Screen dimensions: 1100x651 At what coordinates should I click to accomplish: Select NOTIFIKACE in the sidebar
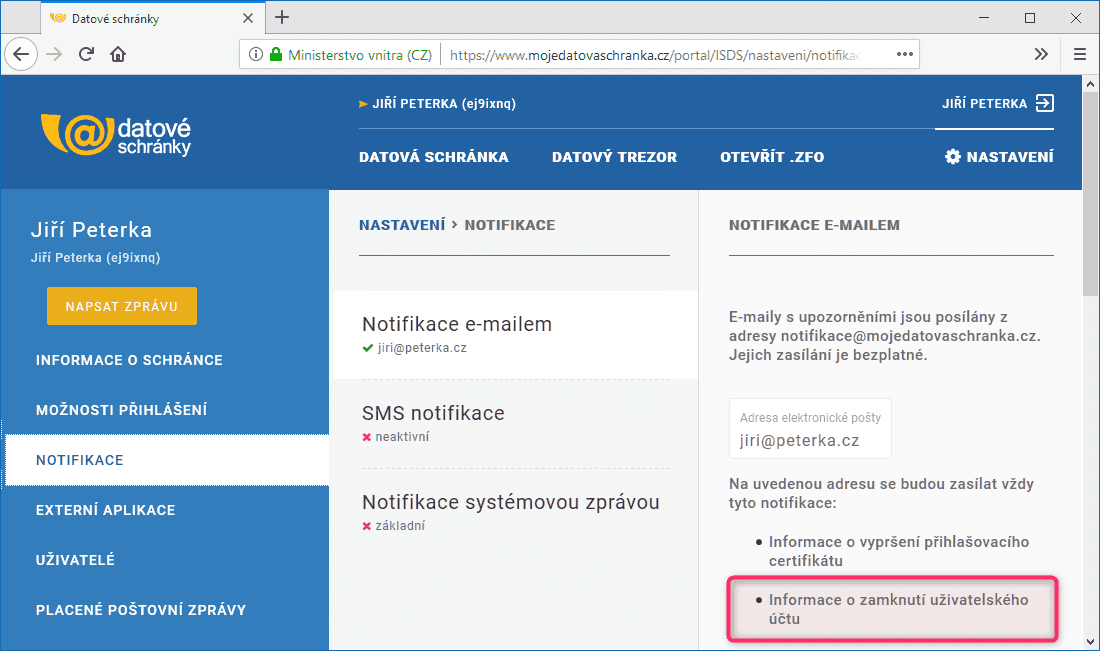pos(167,460)
